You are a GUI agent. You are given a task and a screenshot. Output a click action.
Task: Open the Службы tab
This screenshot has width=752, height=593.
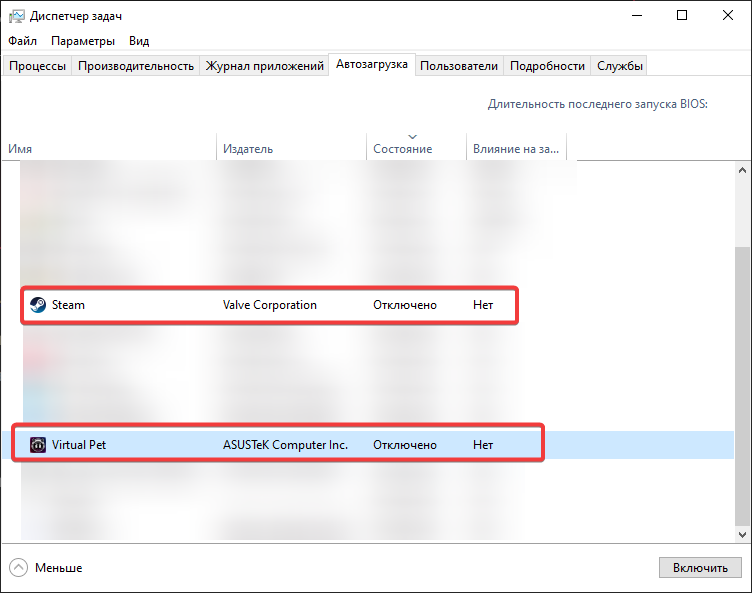pyautogui.click(x=619, y=66)
